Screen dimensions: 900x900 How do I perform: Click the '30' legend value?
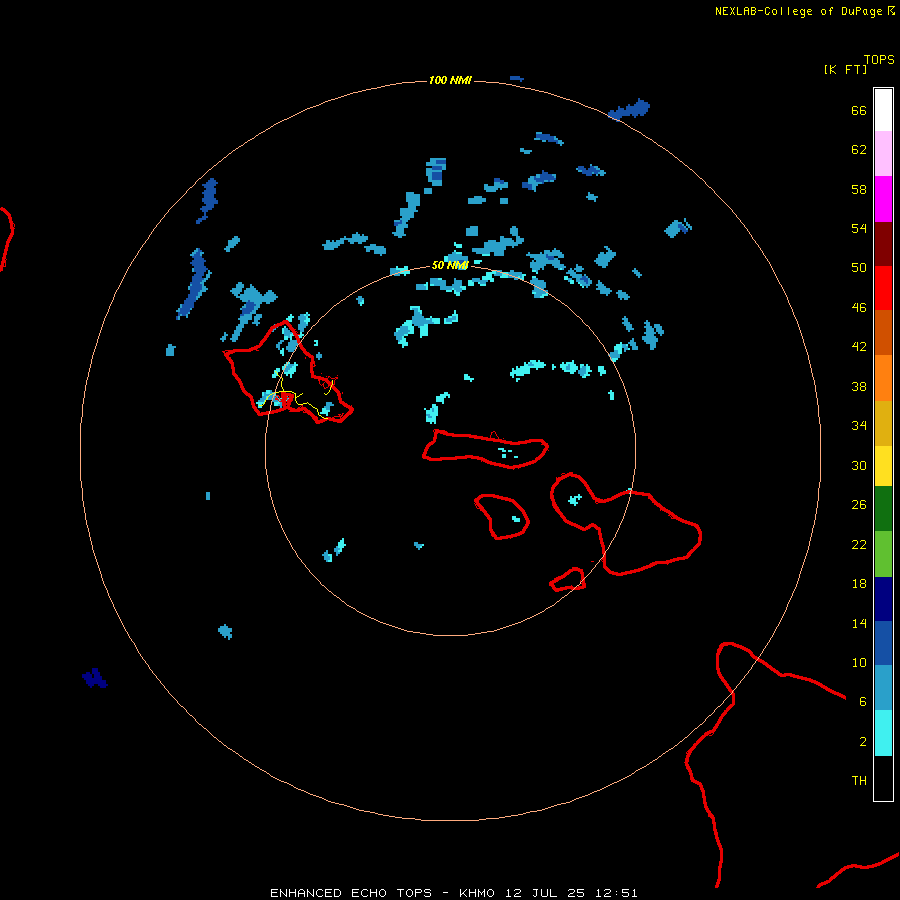(859, 465)
